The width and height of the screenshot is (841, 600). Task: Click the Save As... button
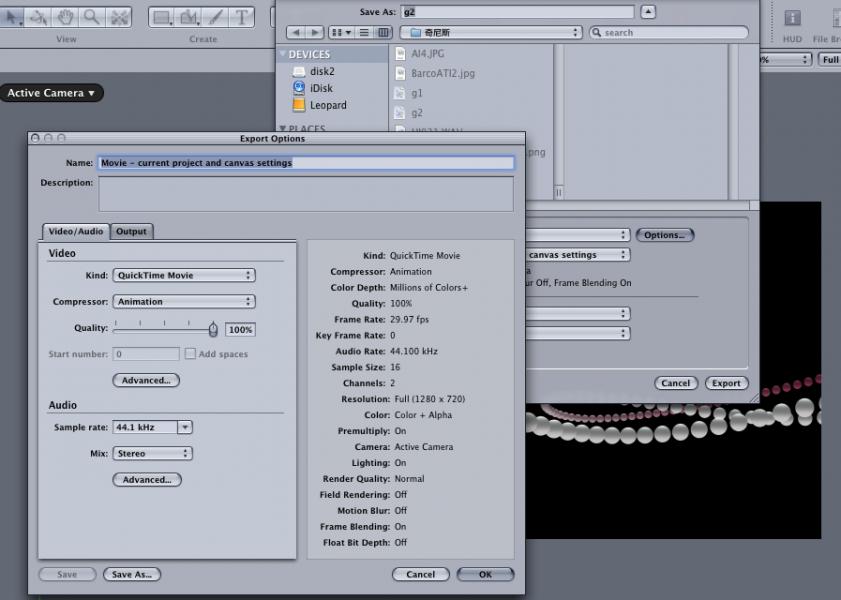point(131,574)
